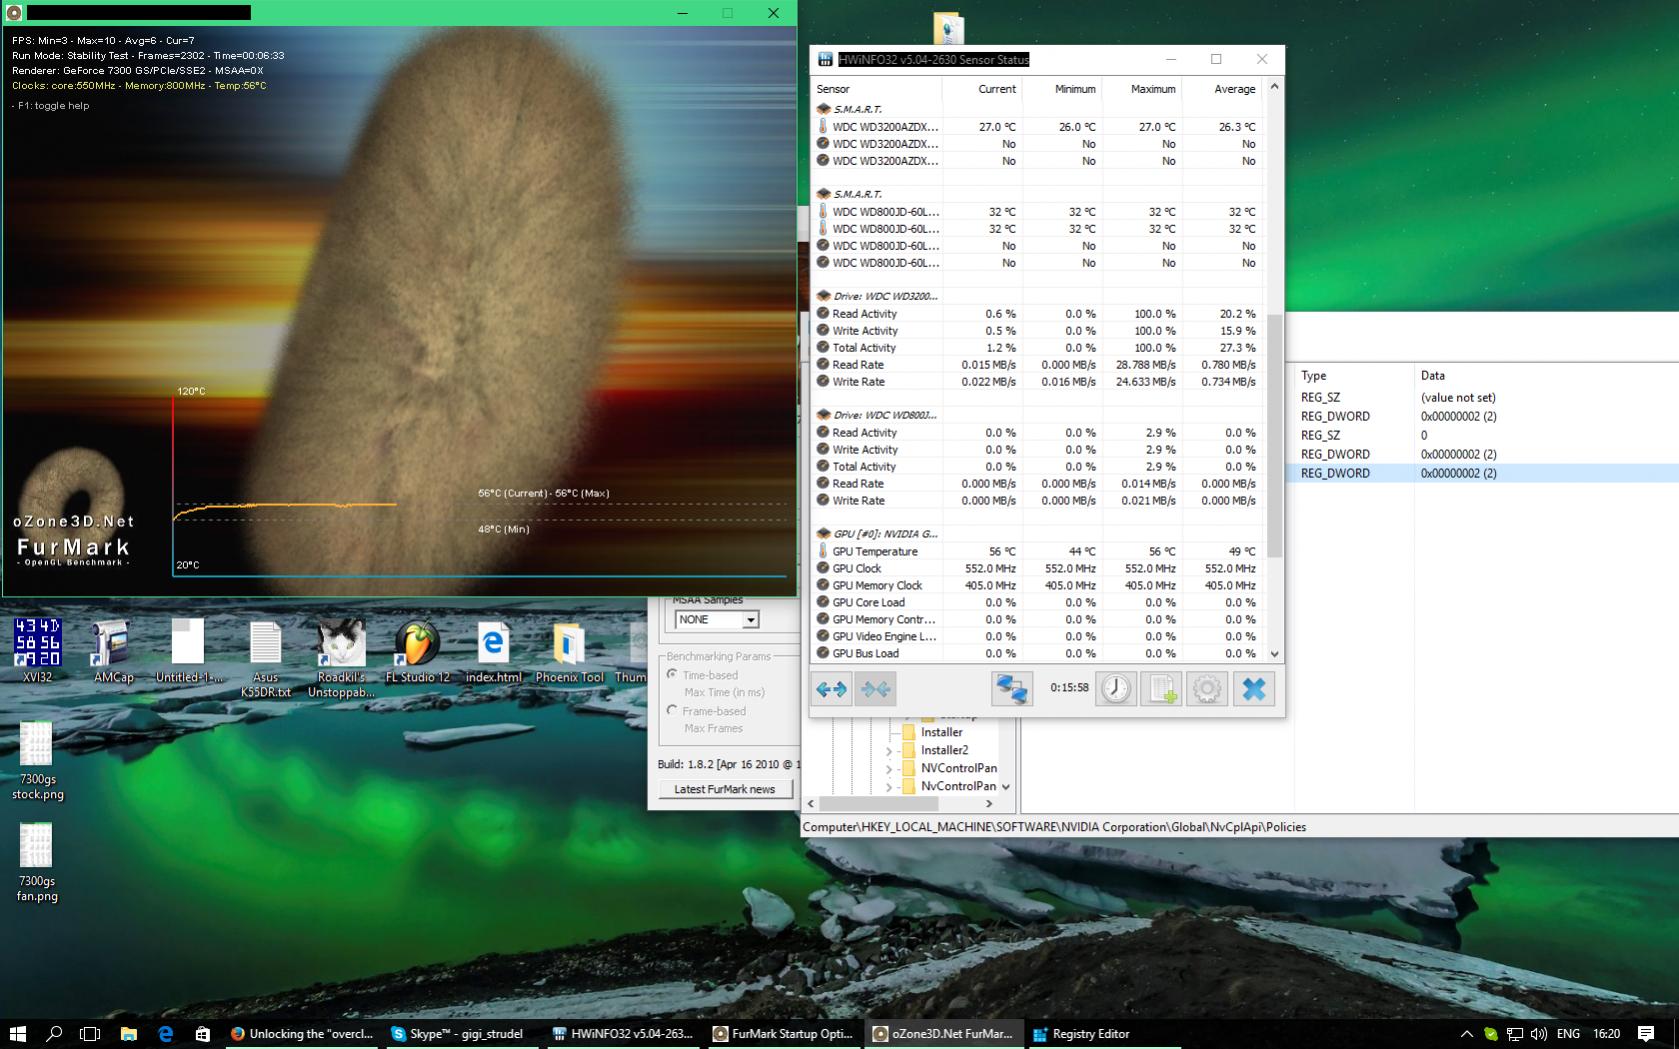Image resolution: width=1679 pixels, height=1049 pixels.
Task: Select Time-based benchmarking radio button
Action: (x=672, y=675)
